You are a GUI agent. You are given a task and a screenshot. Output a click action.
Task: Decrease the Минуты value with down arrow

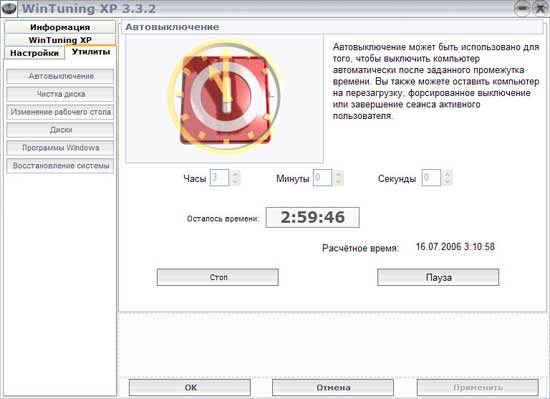tap(339, 182)
